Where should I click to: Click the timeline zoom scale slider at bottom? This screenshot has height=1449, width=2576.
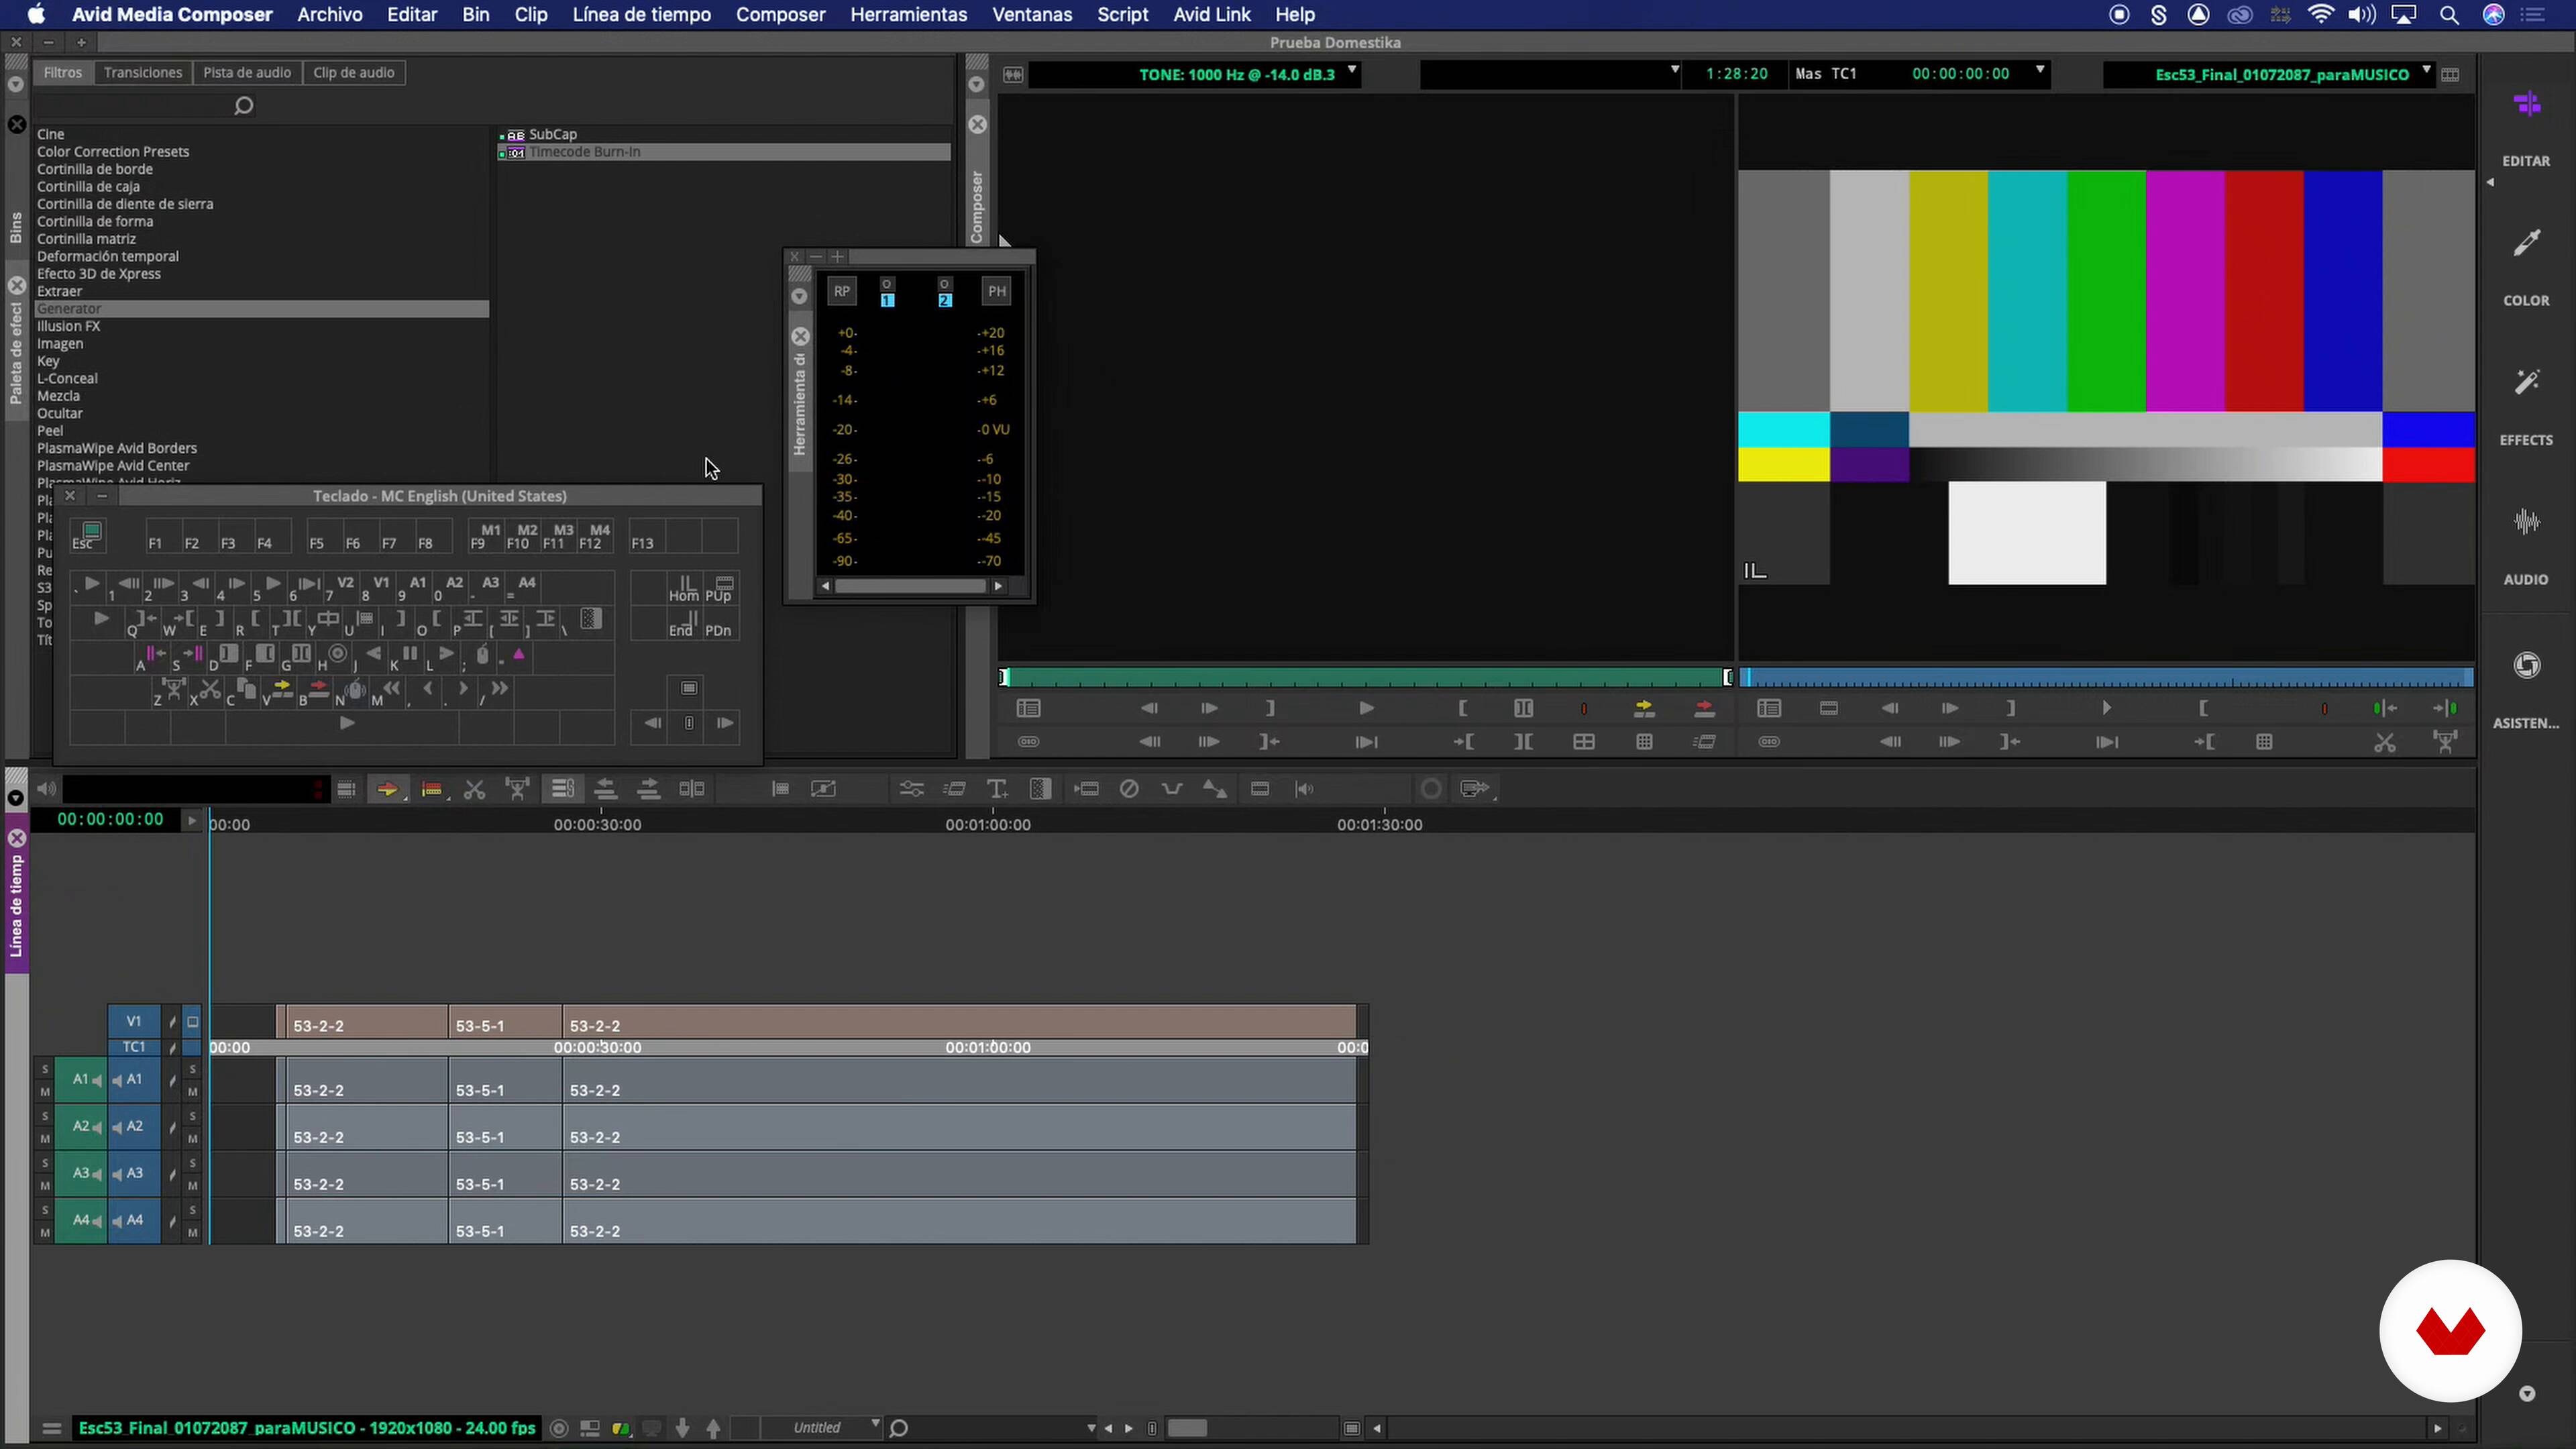pos(1188,1427)
